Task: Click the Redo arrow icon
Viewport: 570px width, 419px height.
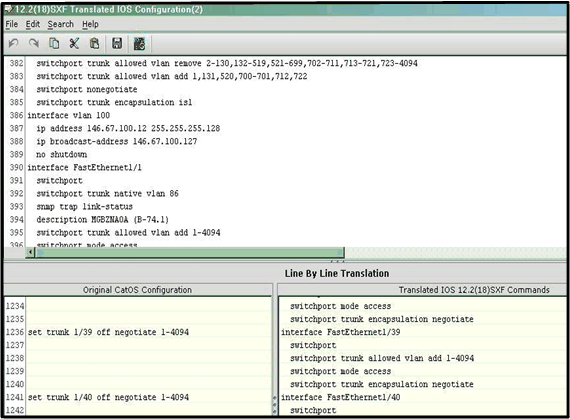Action: pos(34,44)
